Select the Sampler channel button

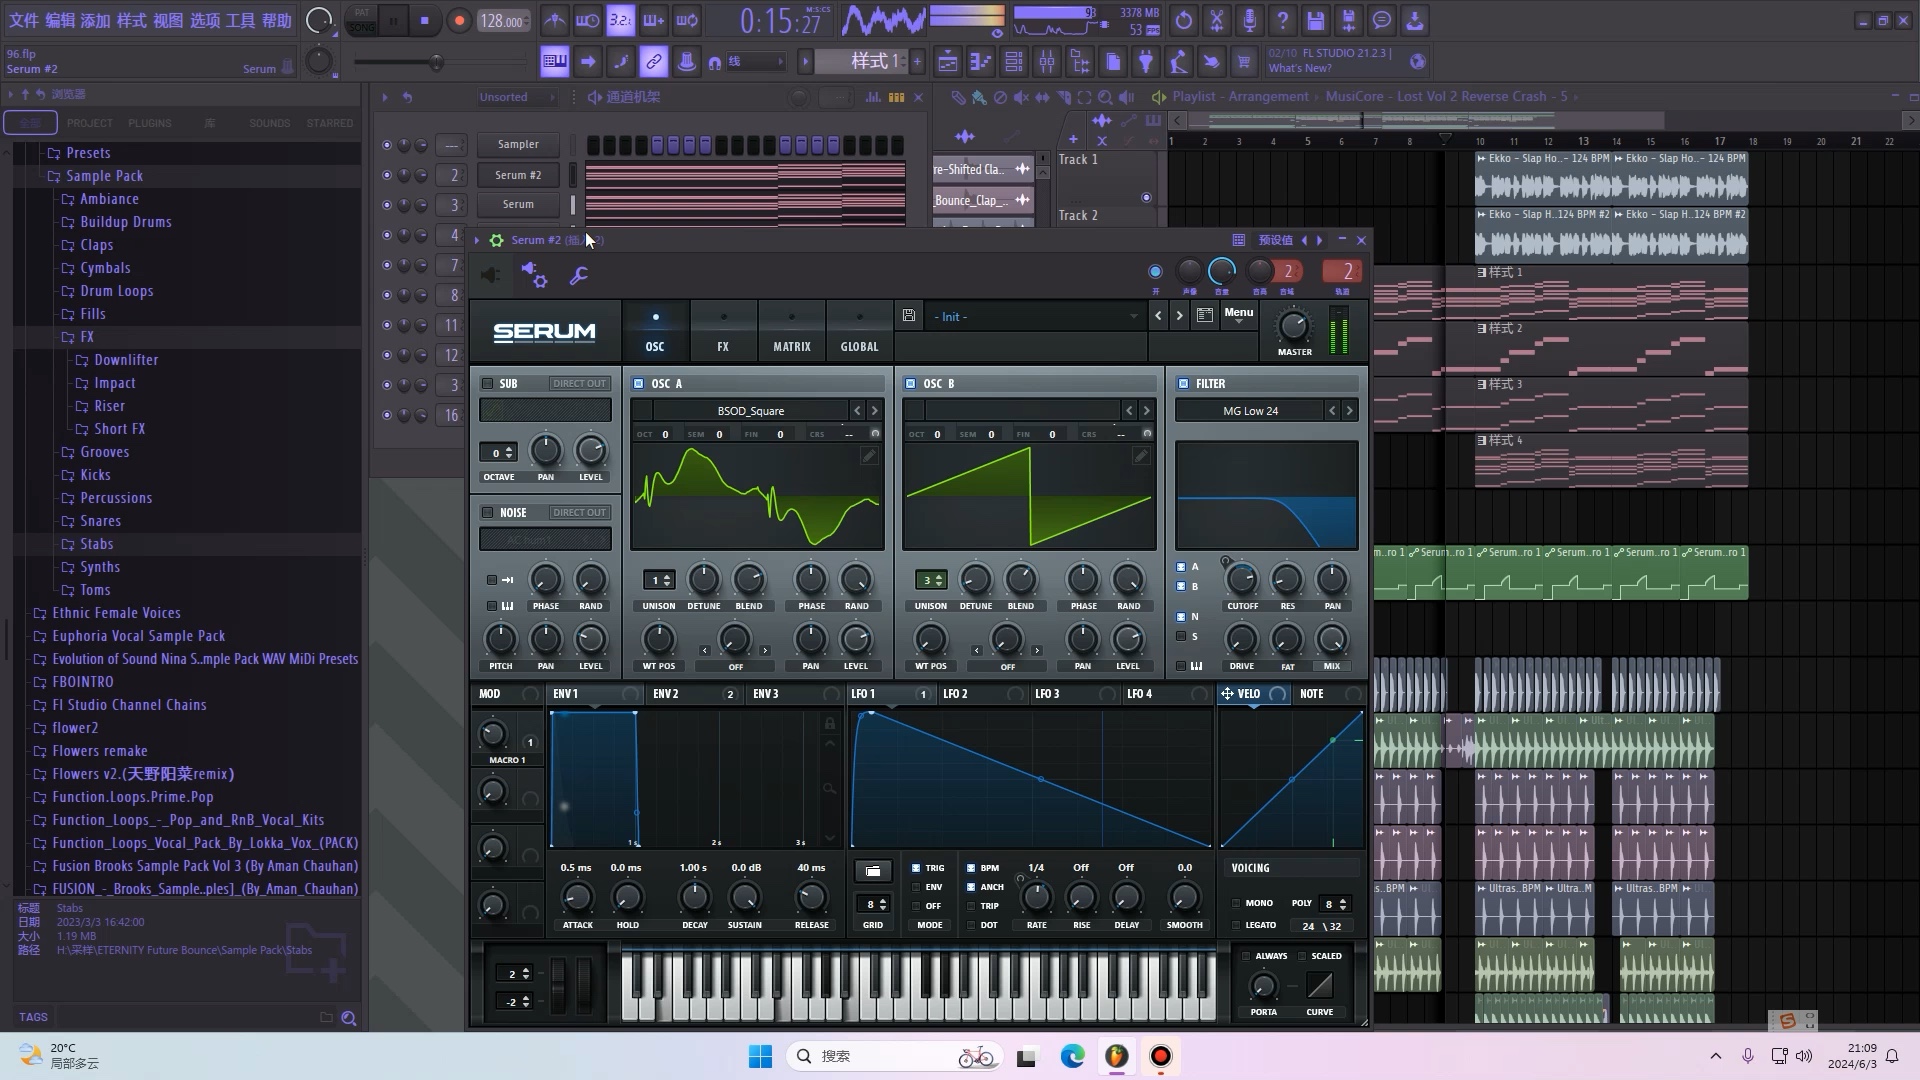[x=518, y=145]
